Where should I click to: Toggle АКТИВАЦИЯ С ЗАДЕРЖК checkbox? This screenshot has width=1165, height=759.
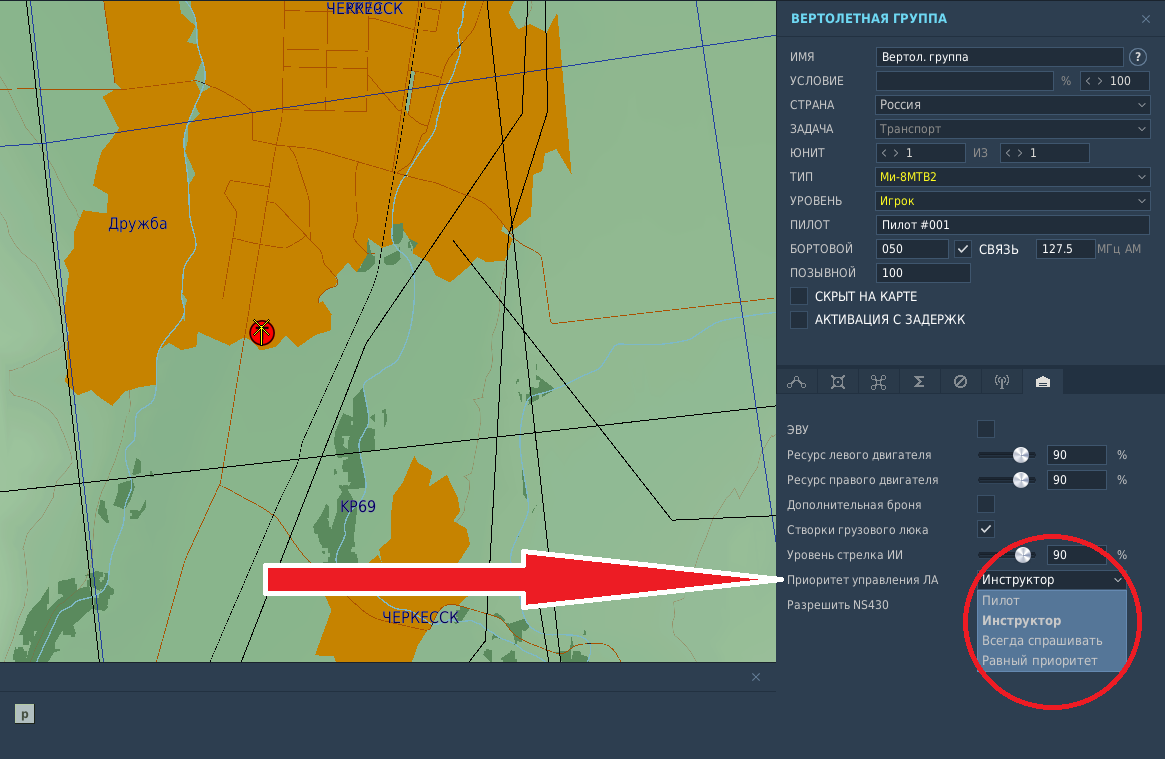point(799,319)
